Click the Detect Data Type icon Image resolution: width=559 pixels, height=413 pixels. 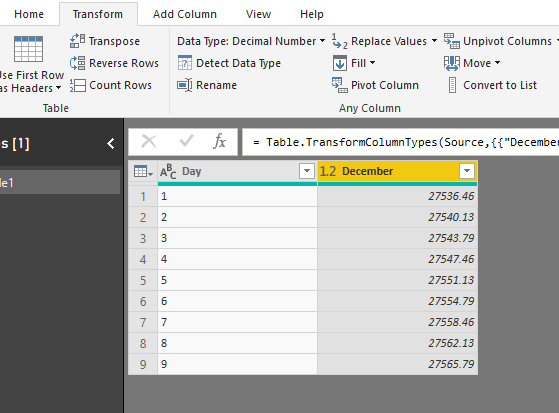click(185, 63)
